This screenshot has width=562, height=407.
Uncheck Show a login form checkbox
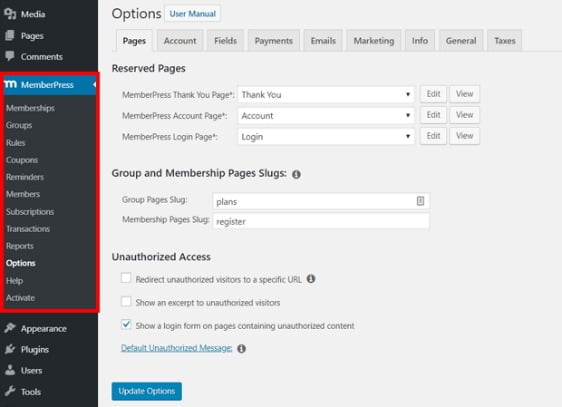click(x=126, y=325)
